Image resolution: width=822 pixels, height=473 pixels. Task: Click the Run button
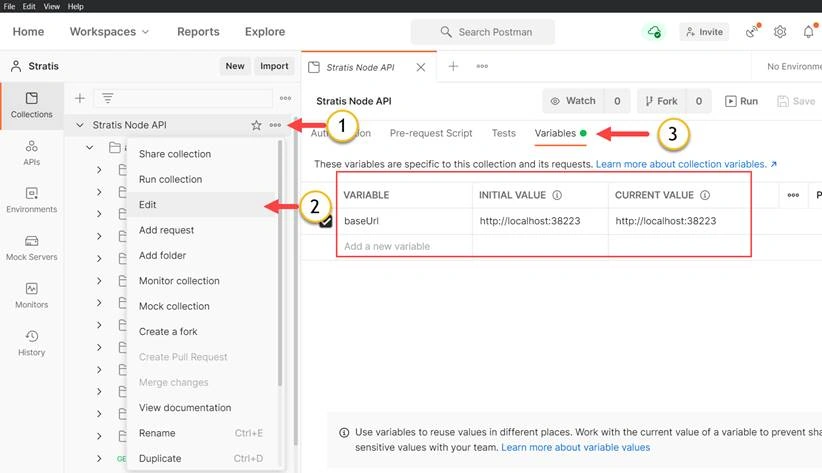click(x=741, y=101)
